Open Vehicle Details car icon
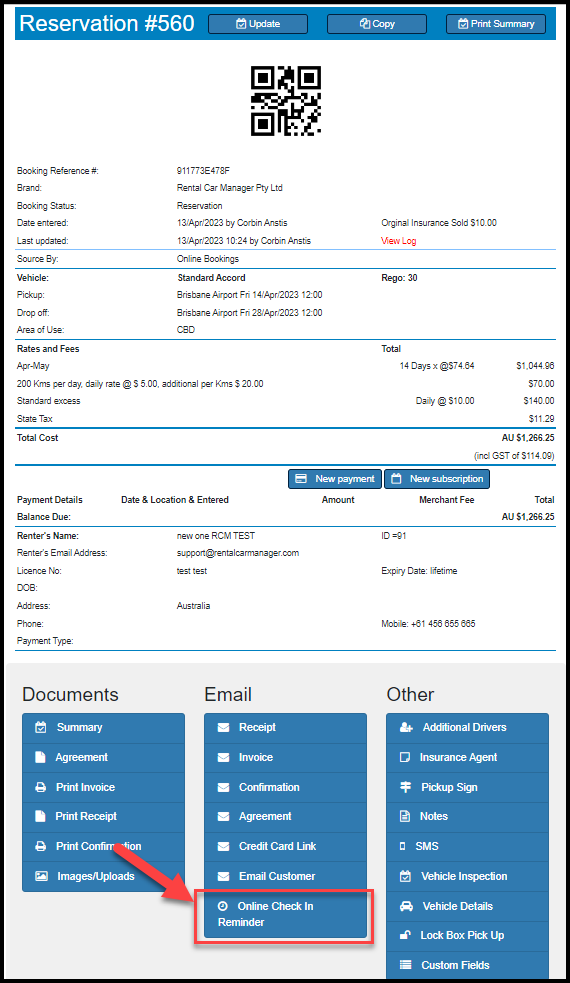The width and height of the screenshot is (570, 983). pos(406,907)
